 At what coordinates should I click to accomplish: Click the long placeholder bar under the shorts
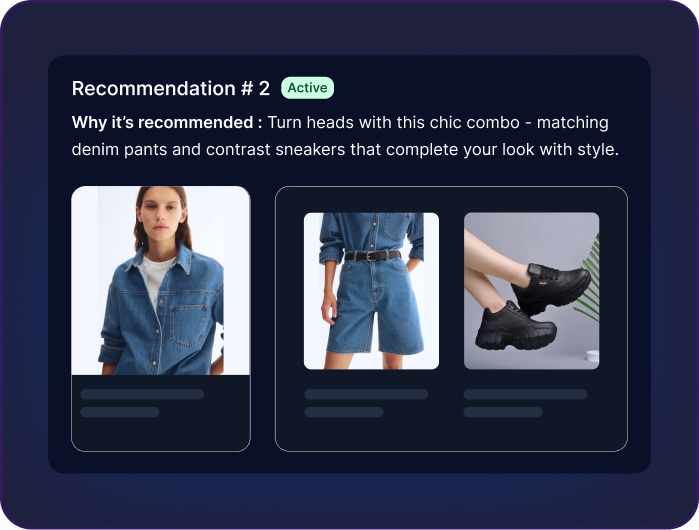click(x=366, y=394)
